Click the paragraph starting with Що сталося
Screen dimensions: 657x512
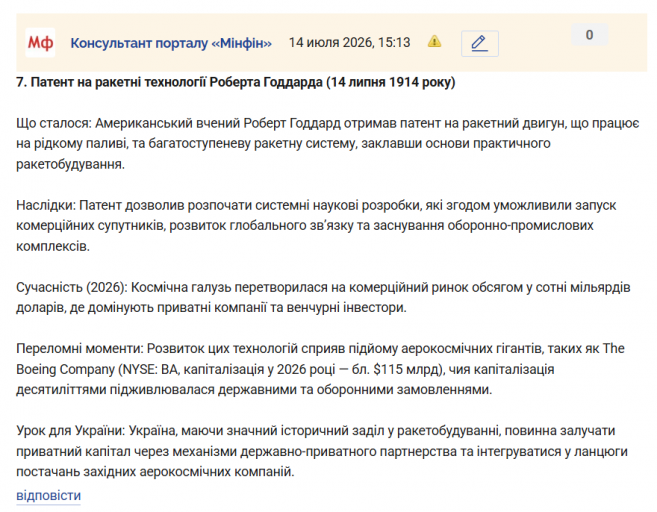pos(328,143)
